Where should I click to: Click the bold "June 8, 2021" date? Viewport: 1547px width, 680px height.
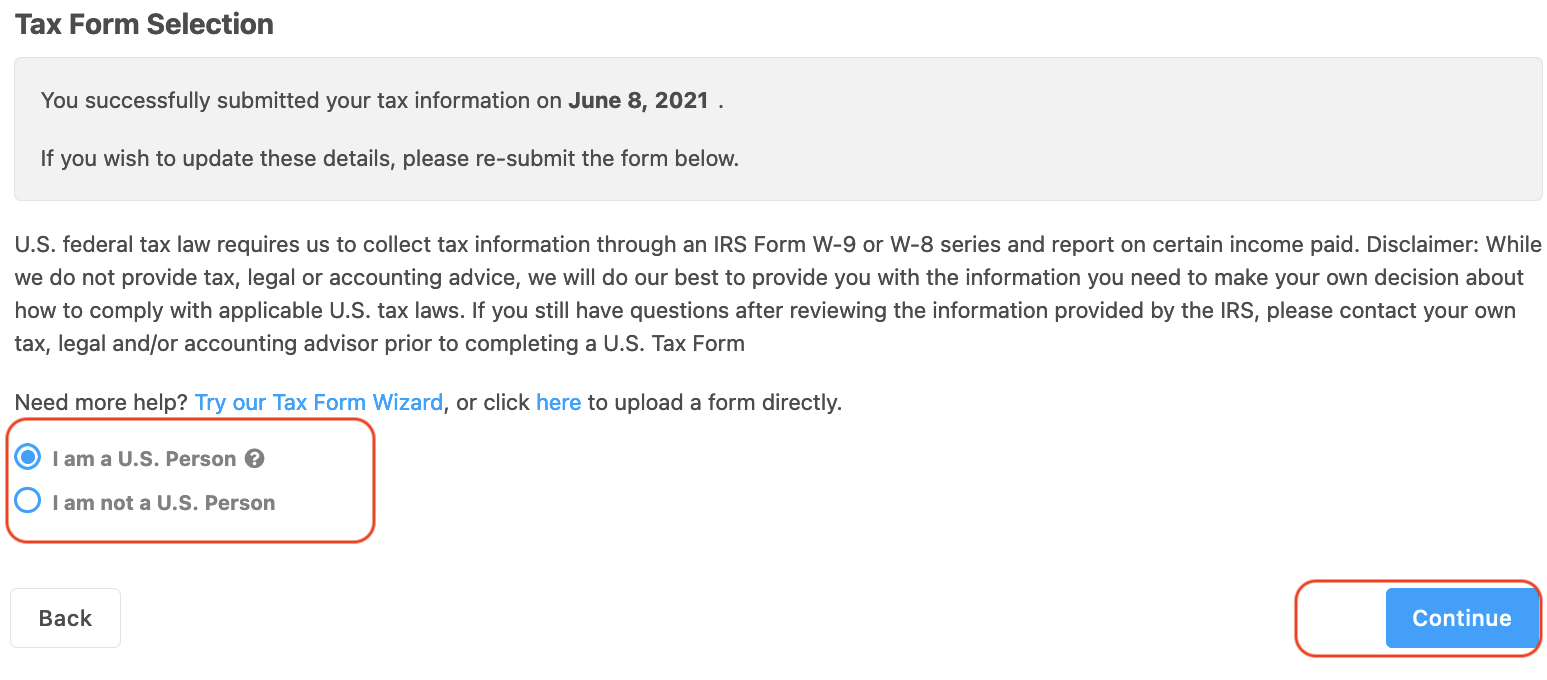(x=638, y=100)
